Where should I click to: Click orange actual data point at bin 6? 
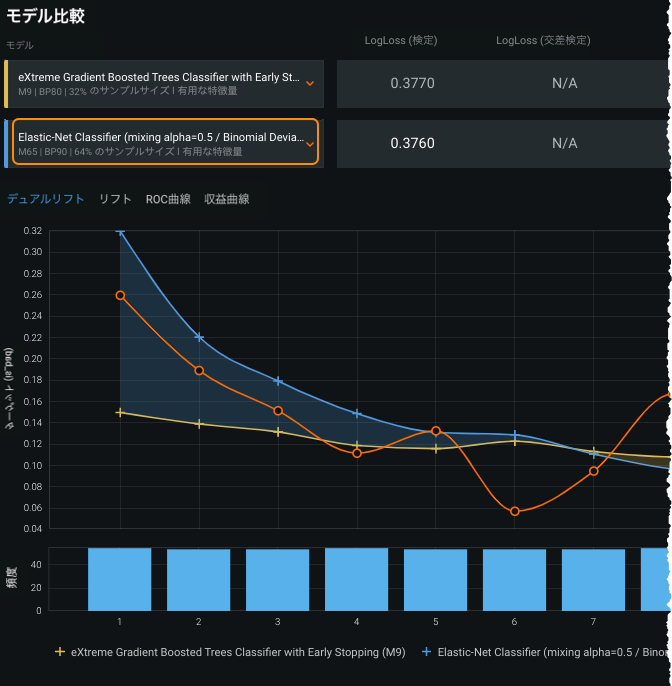(x=515, y=511)
